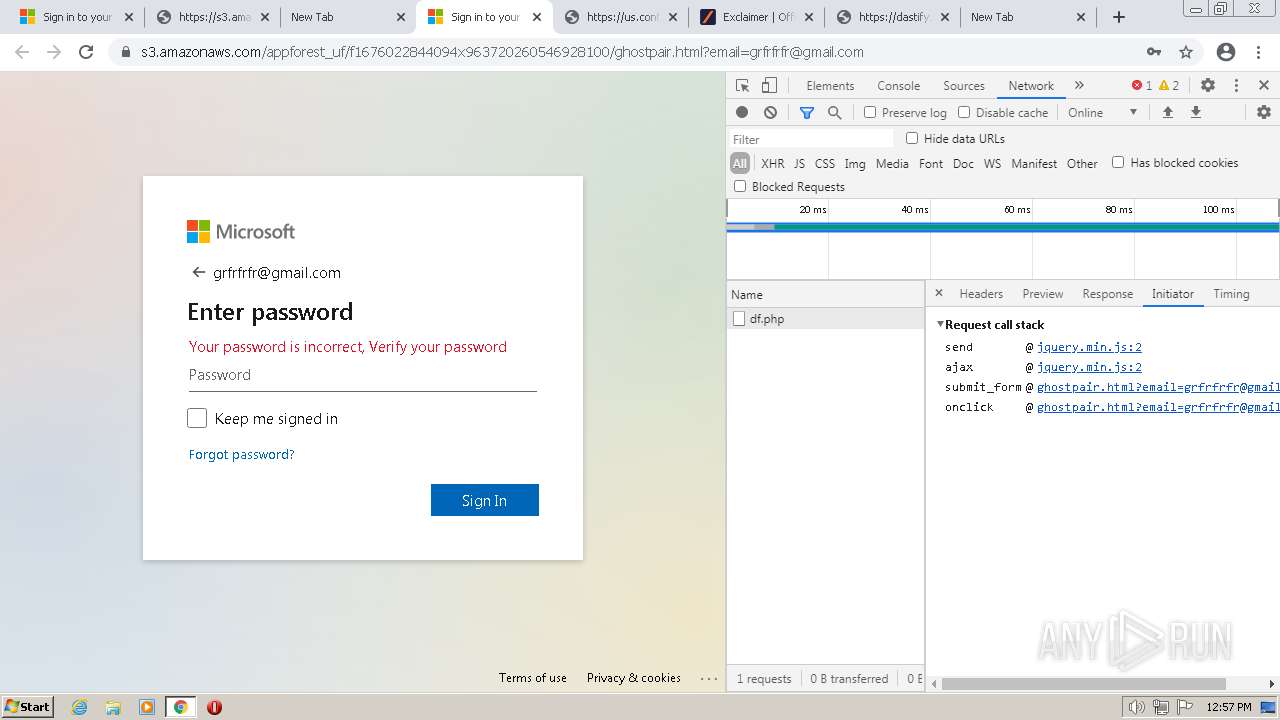The image size is (1280, 720).
Task: Switch to Console tab
Action: (898, 86)
